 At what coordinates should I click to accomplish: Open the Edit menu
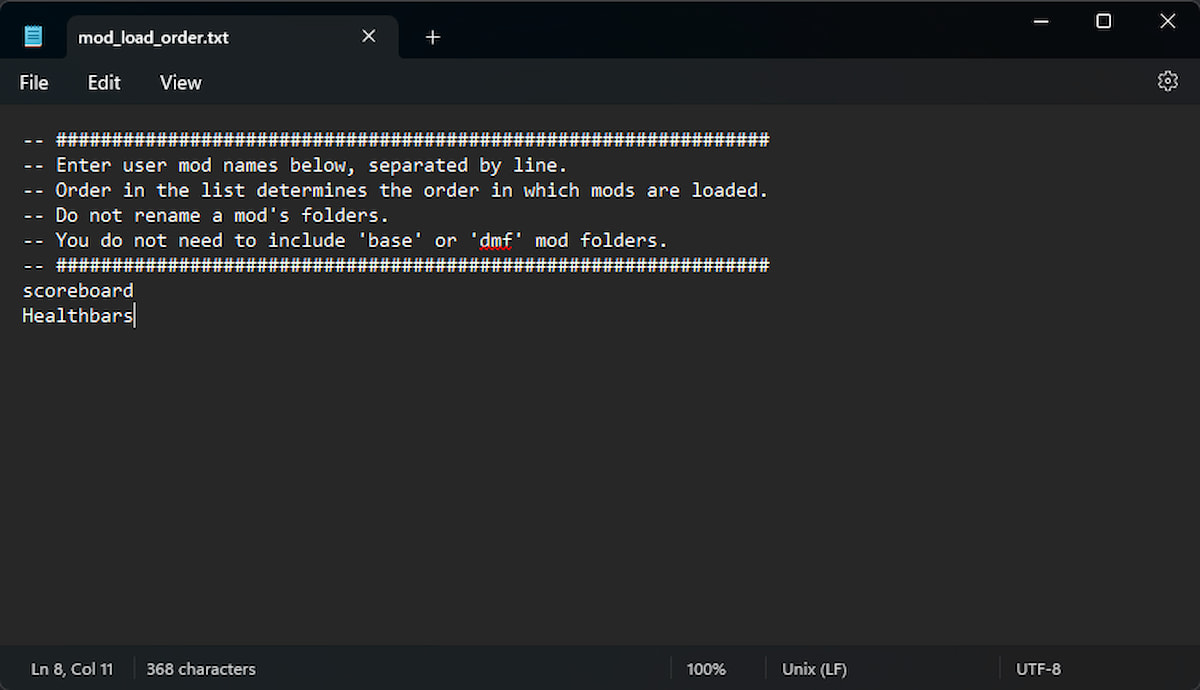104,83
